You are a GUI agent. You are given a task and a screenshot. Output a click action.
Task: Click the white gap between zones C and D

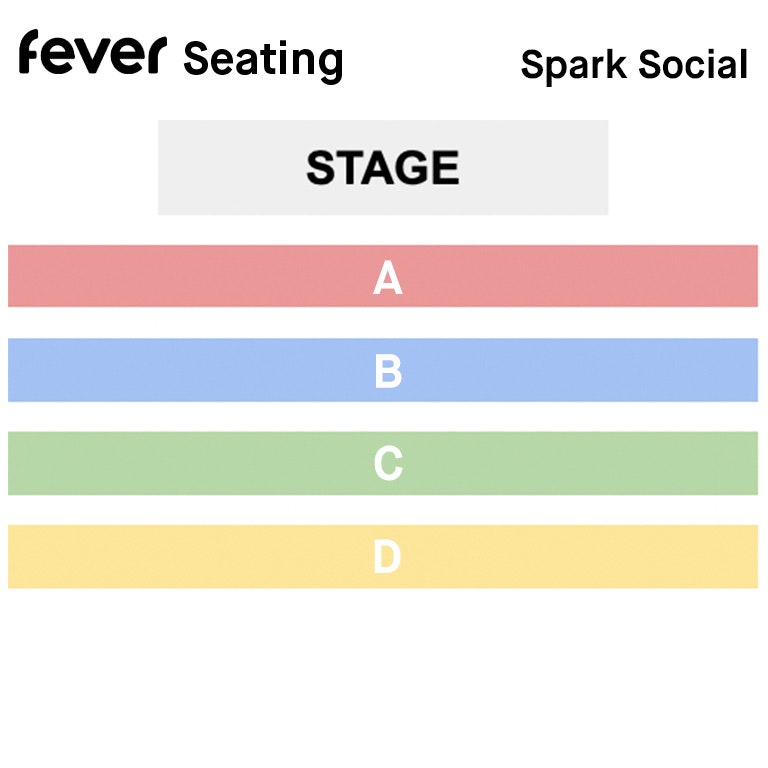383,510
